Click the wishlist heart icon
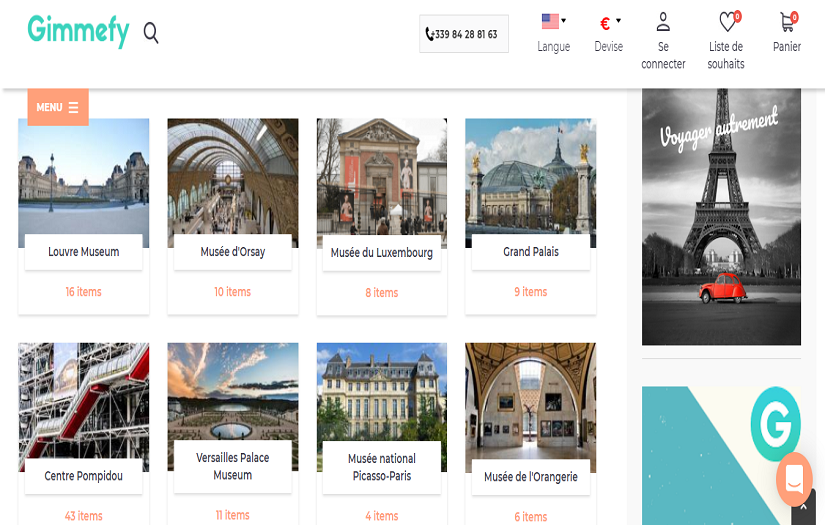Screen dimensions: 825x525 (x=728, y=22)
